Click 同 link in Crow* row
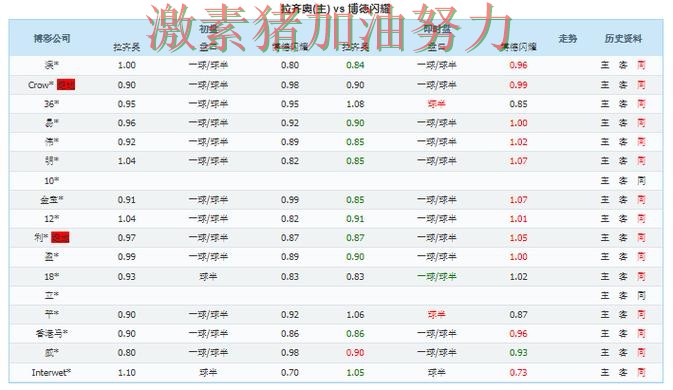 pos(641,85)
